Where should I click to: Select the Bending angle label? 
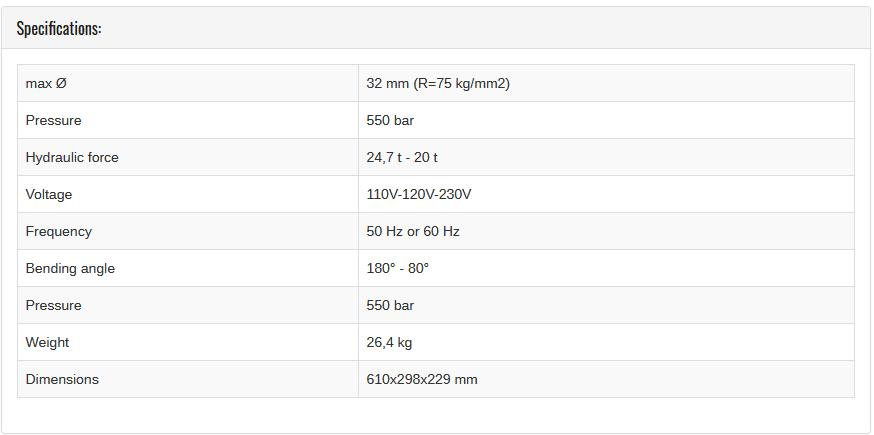70,268
